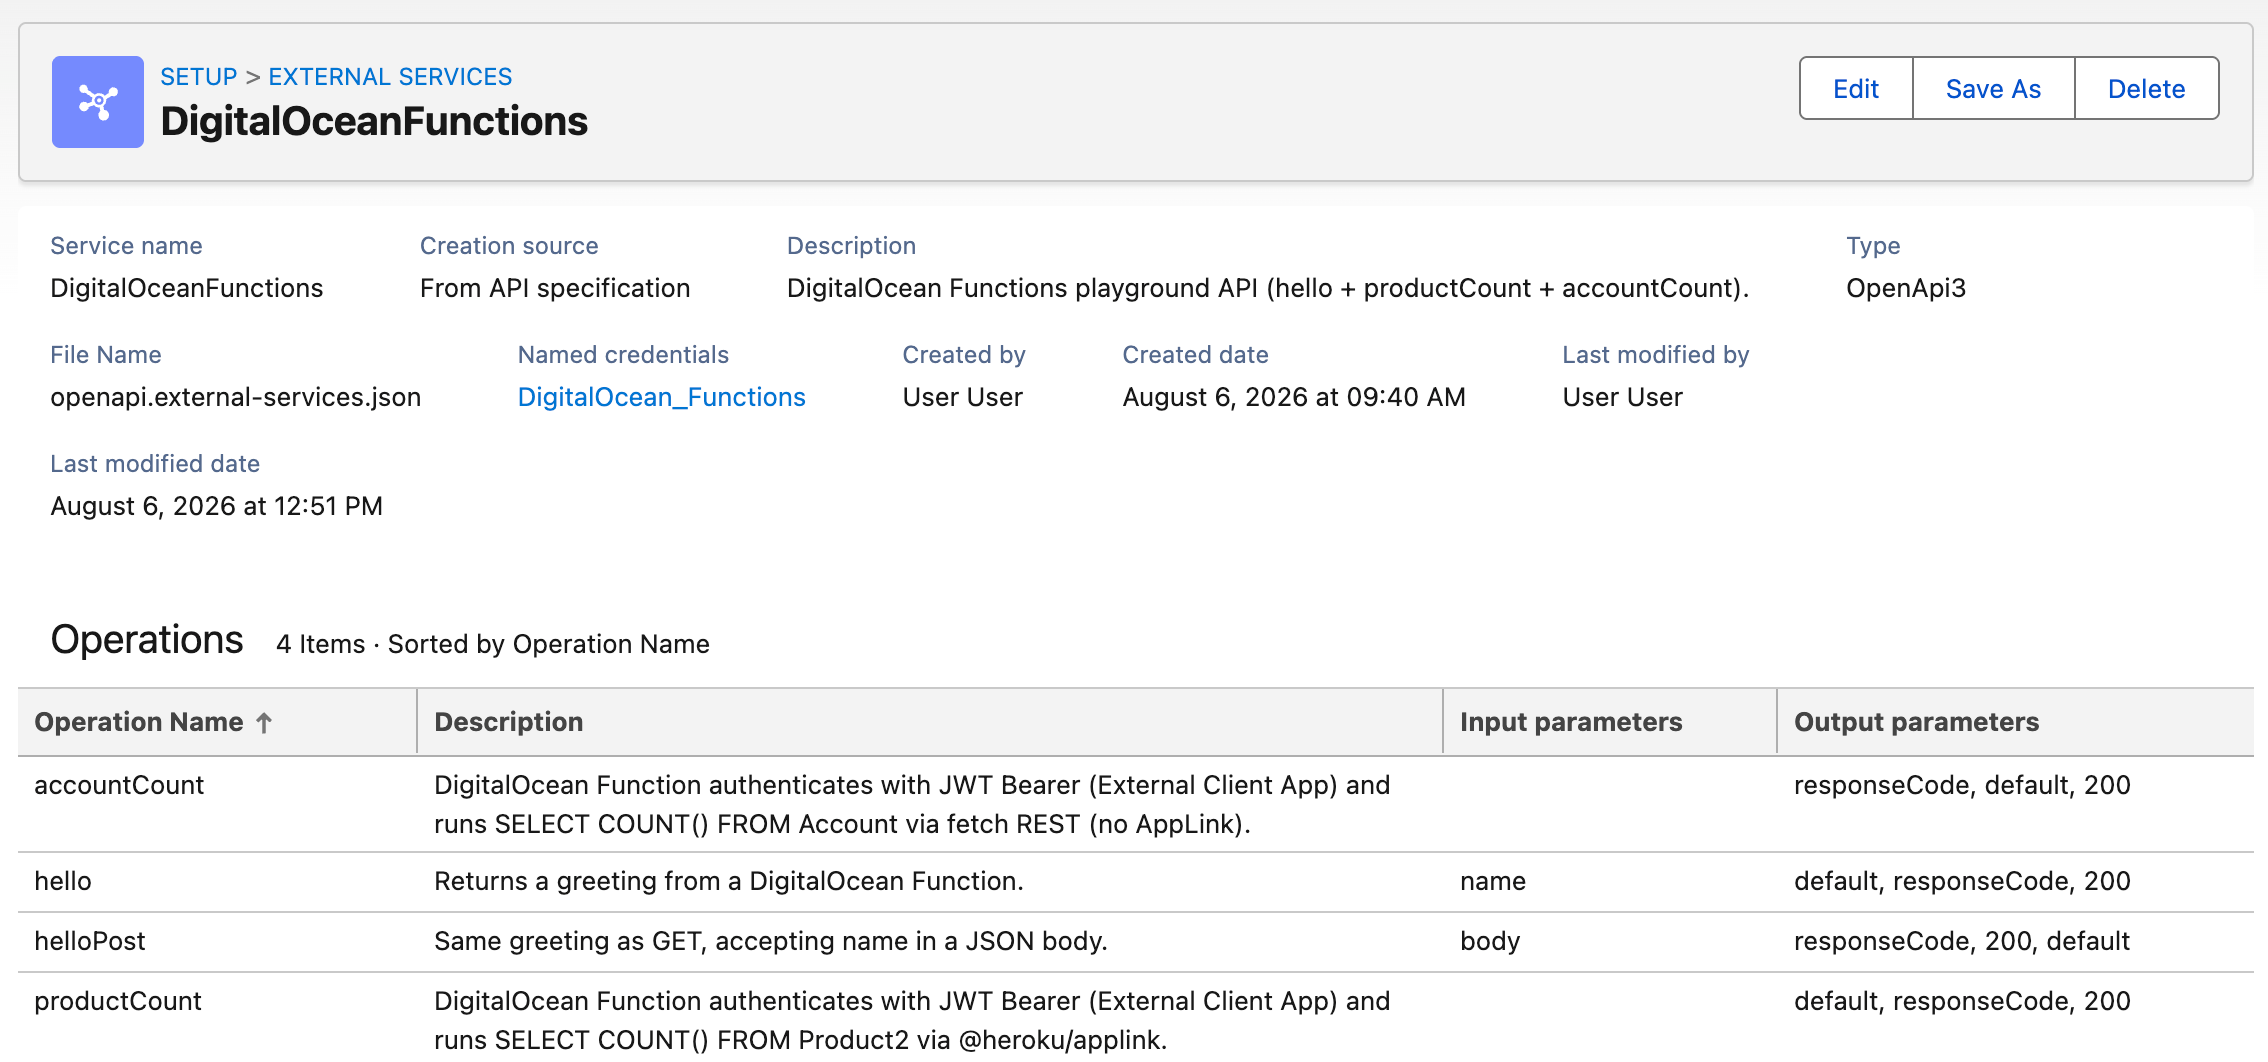Click the 'Created date' field label

[x=1195, y=355]
